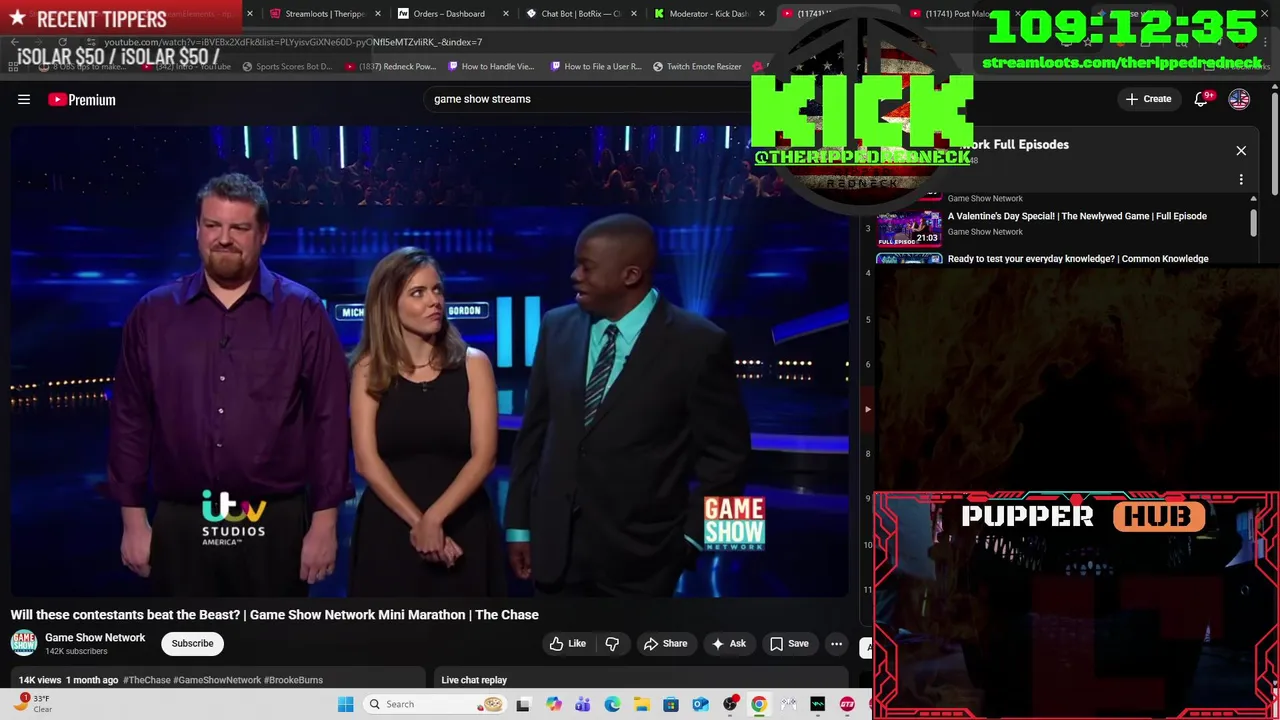1280x720 pixels.
Task: Close the Chat Bot BotRix tab
Action: pos(634,14)
